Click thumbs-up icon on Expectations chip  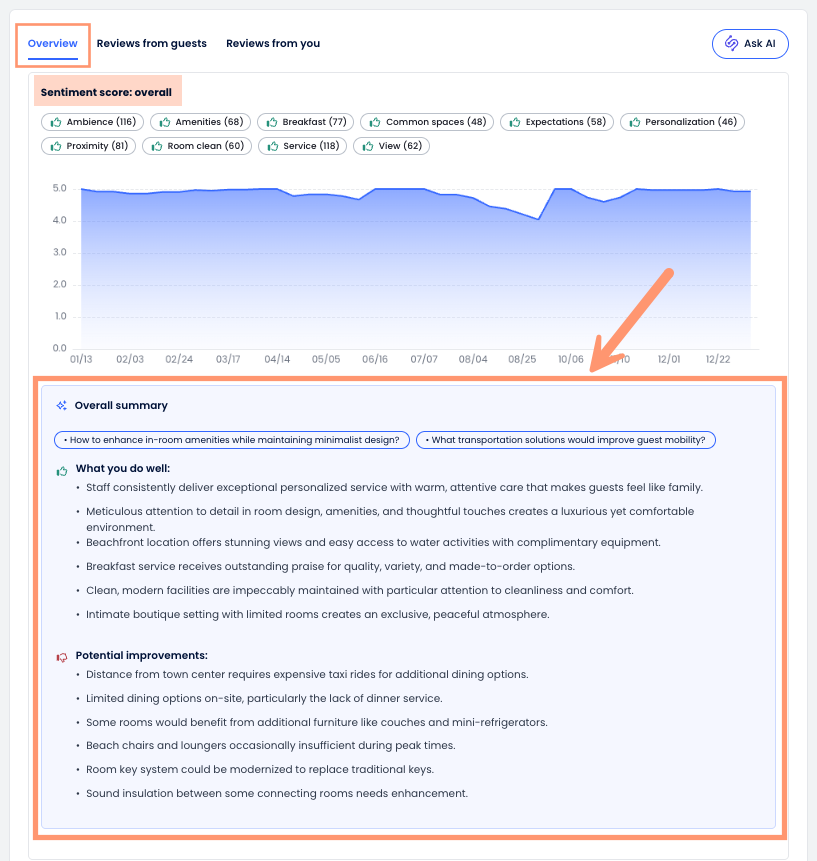click(515, 122)
